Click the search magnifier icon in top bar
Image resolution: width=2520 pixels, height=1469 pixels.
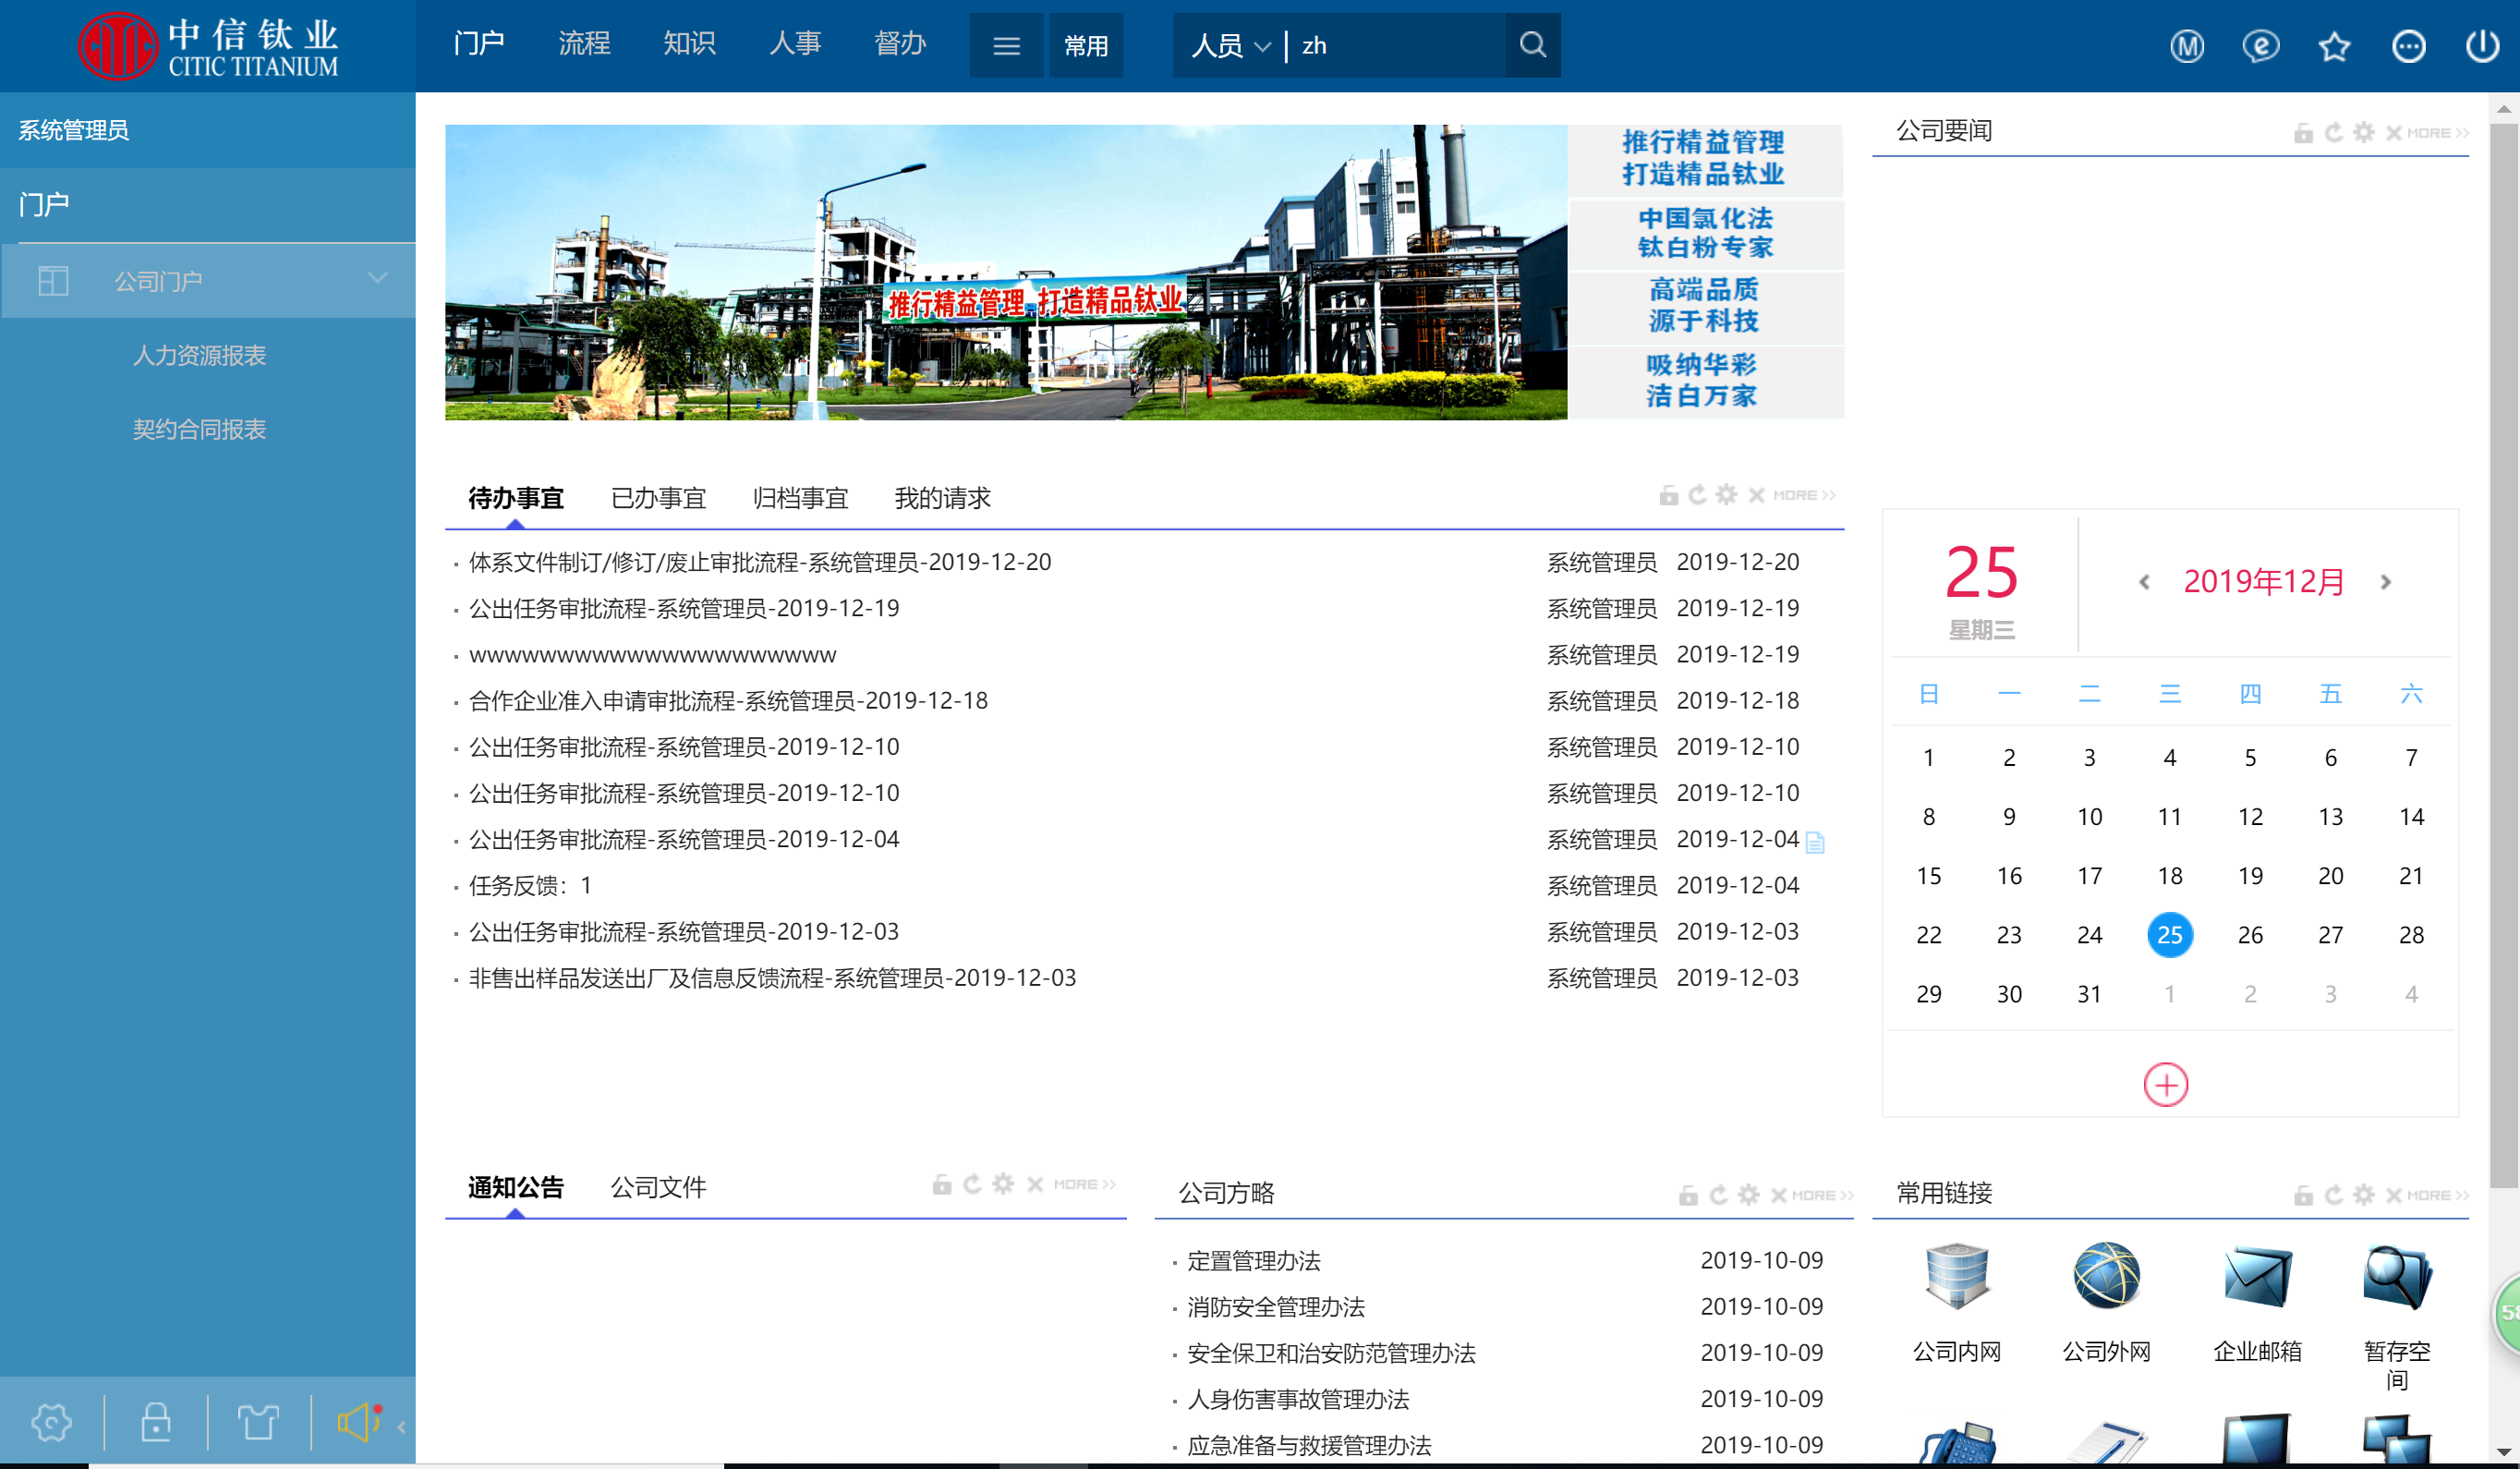click(1532, 45)
